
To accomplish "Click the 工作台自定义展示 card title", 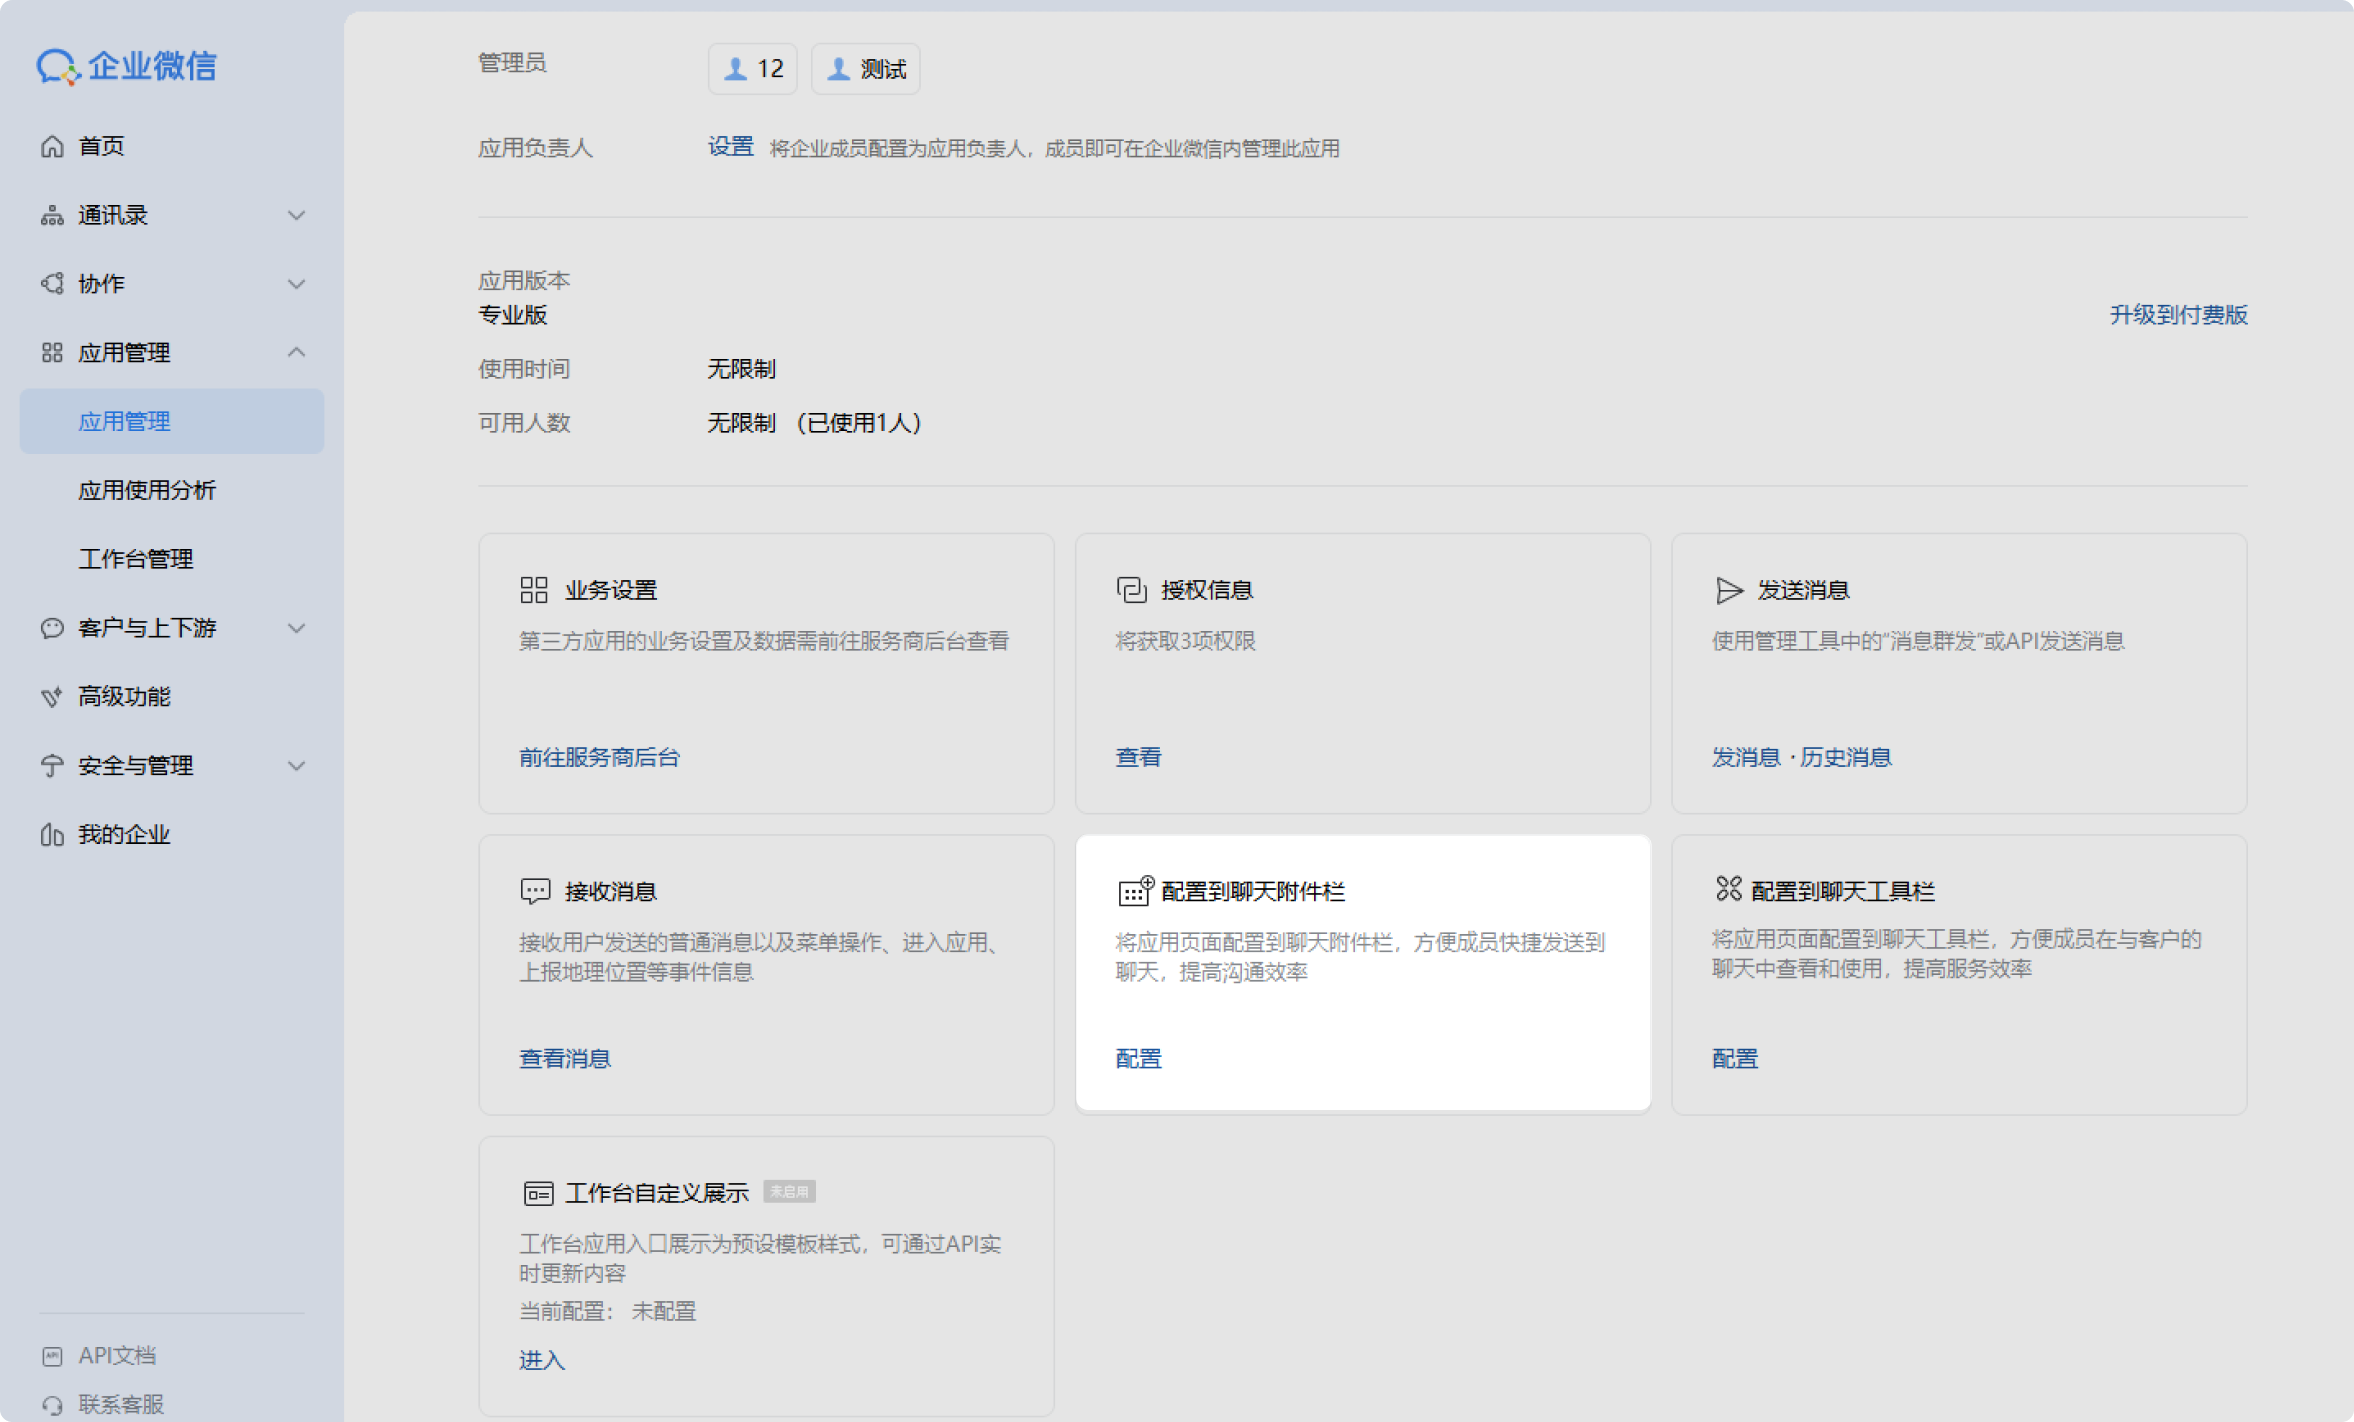I will tap(657, 1193).
